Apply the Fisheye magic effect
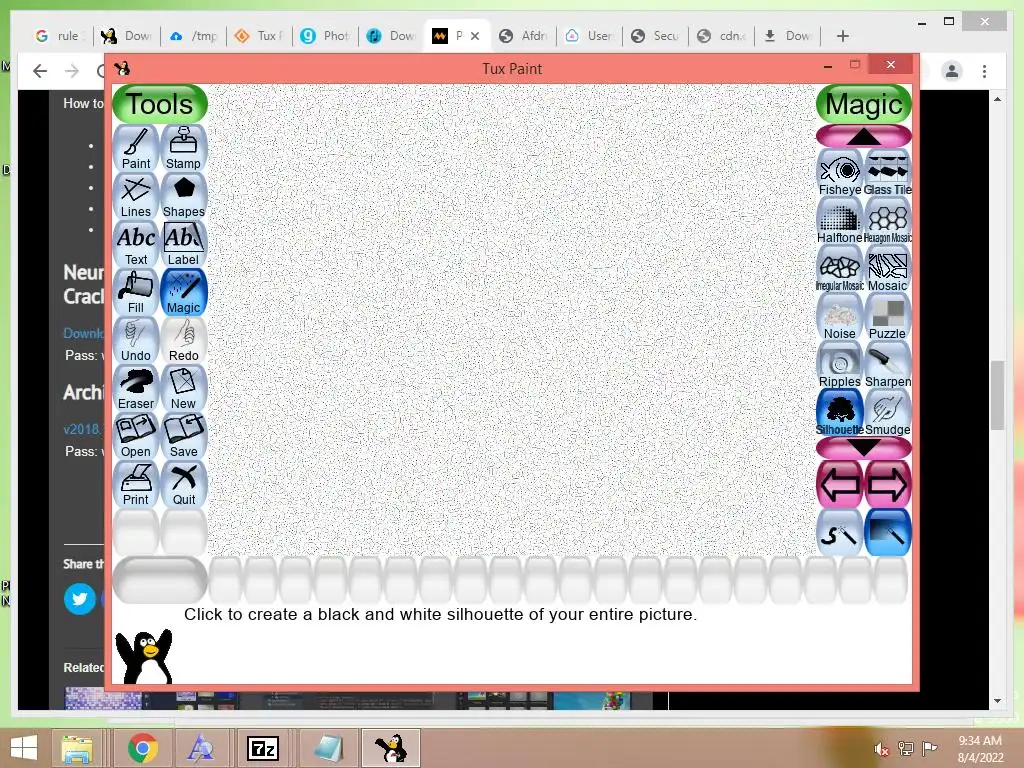Image resolution: width=1024 pixels, height=768 pixels. click(x=840, y=173)
